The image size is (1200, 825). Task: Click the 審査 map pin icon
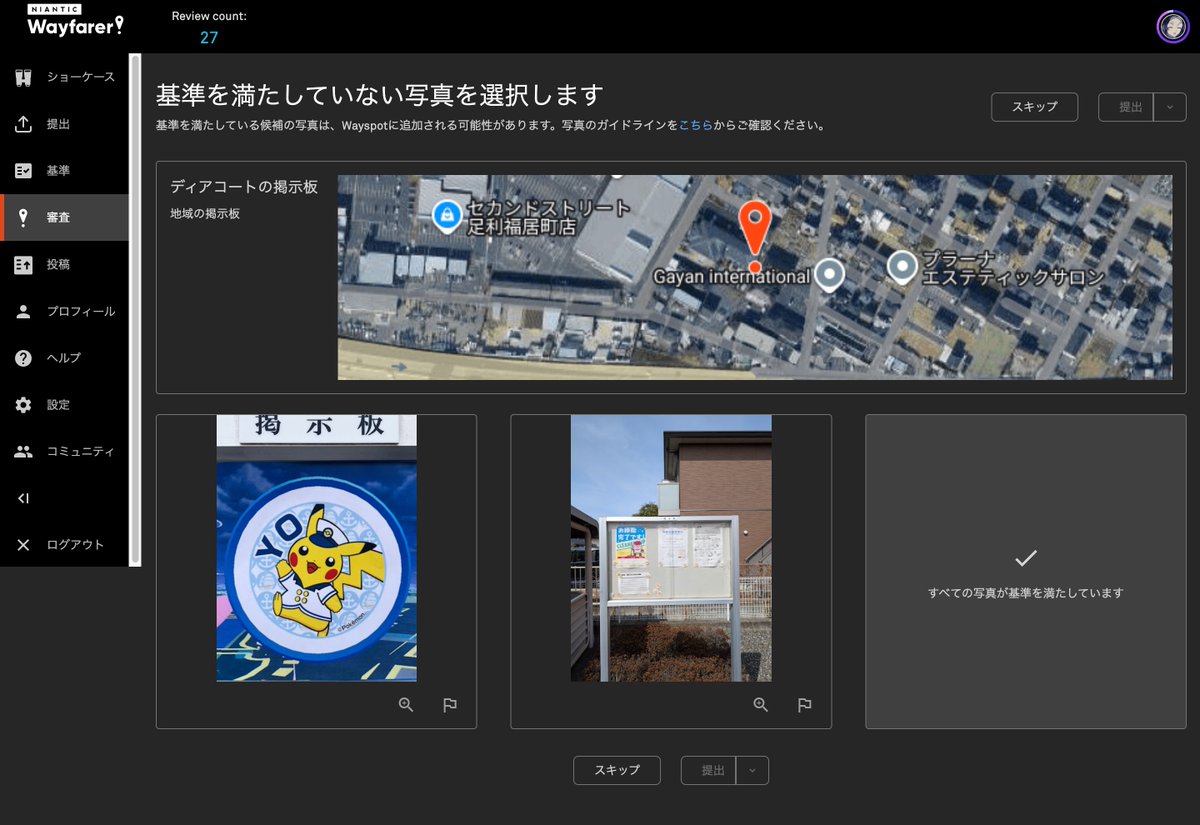(x=24, y=217)
